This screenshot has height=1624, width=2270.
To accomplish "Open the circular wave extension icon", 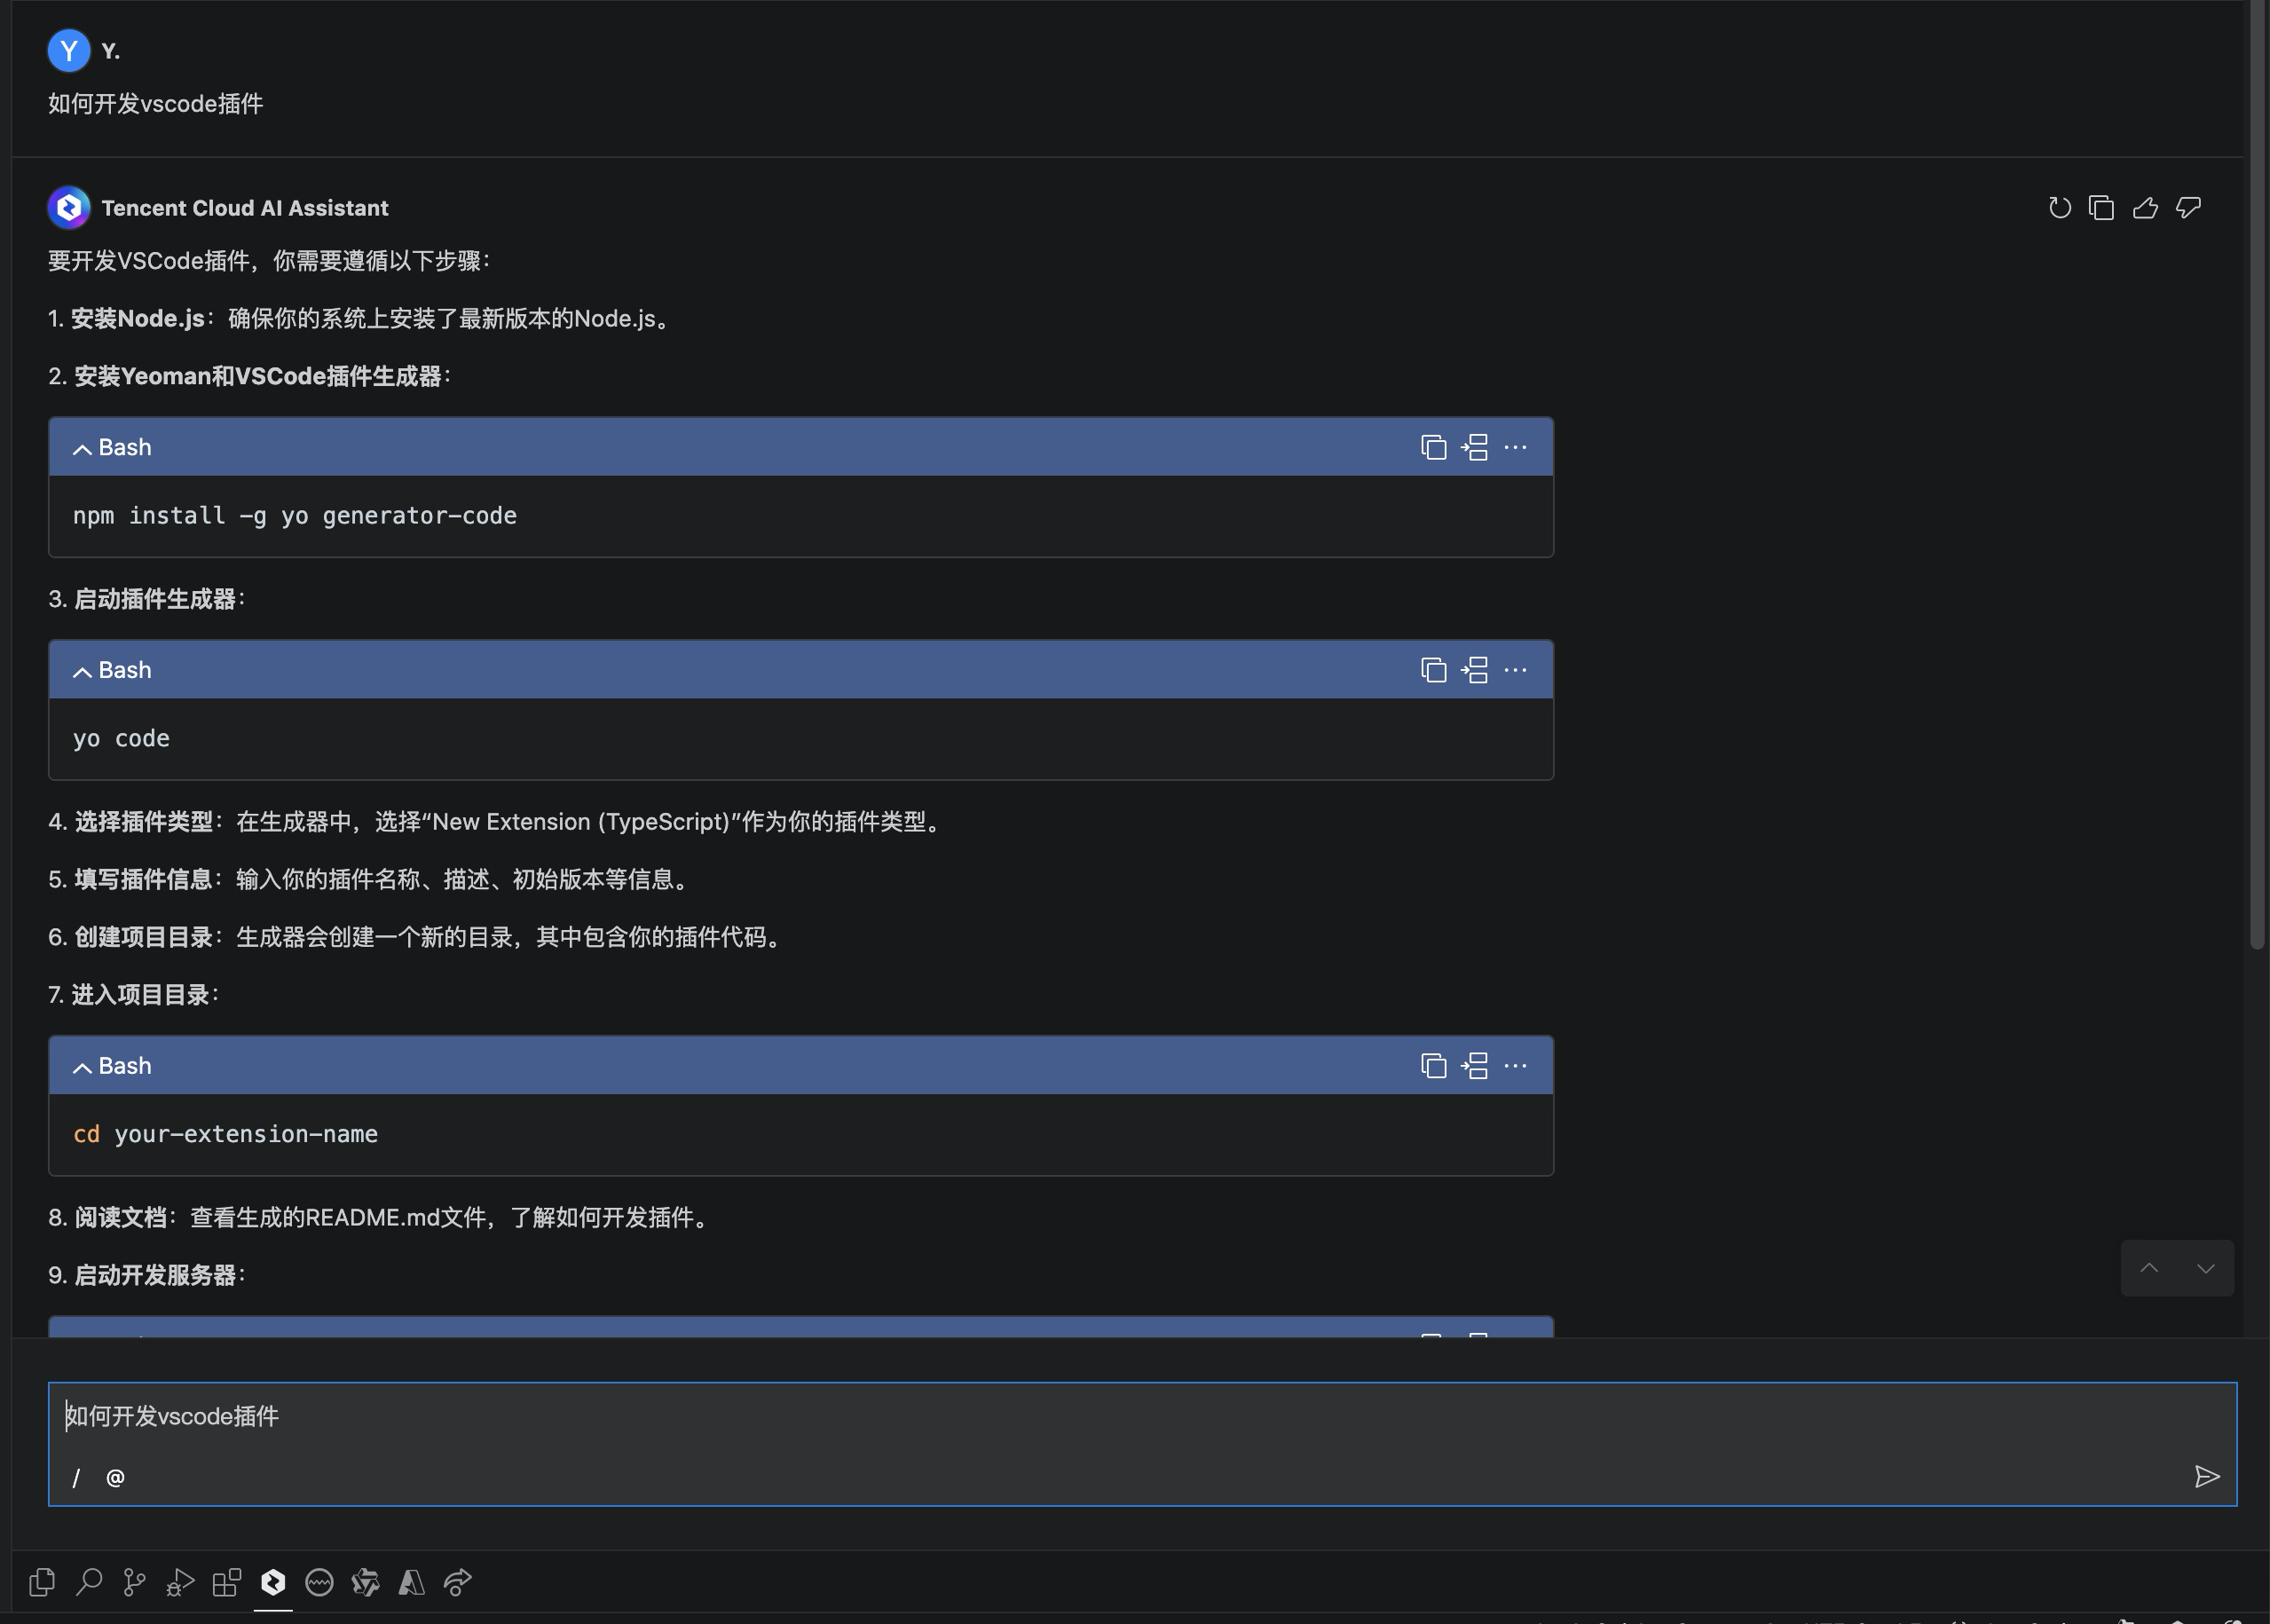I will (319, 1582).
